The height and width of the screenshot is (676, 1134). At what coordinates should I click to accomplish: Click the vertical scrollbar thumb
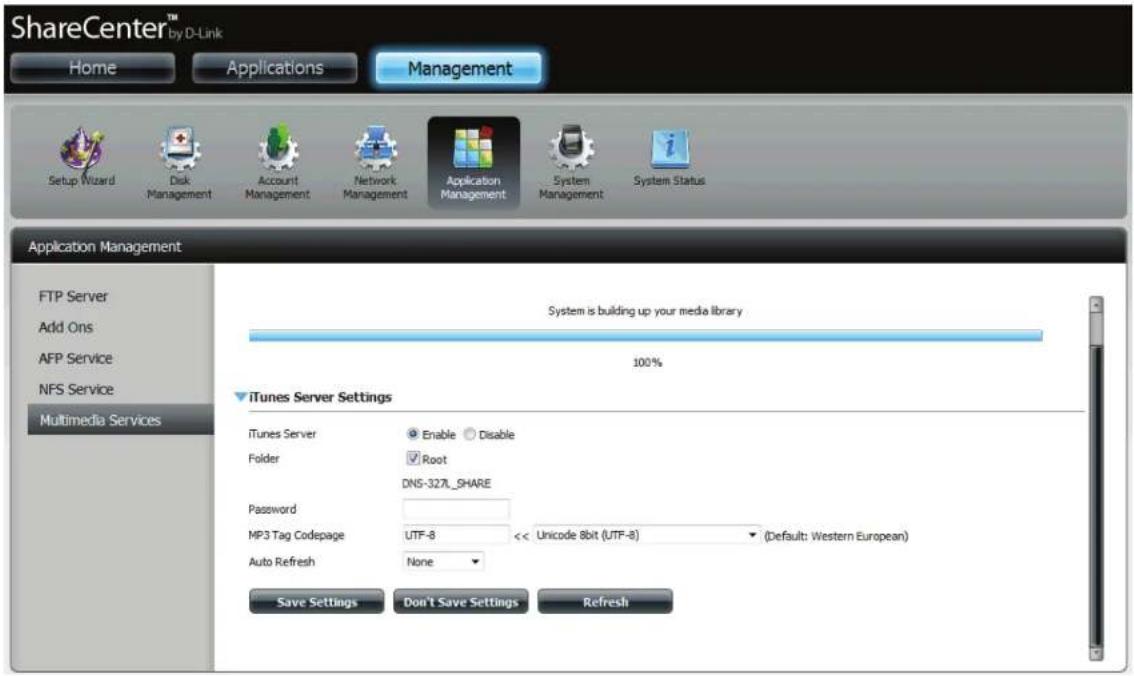click(1096, 330)
